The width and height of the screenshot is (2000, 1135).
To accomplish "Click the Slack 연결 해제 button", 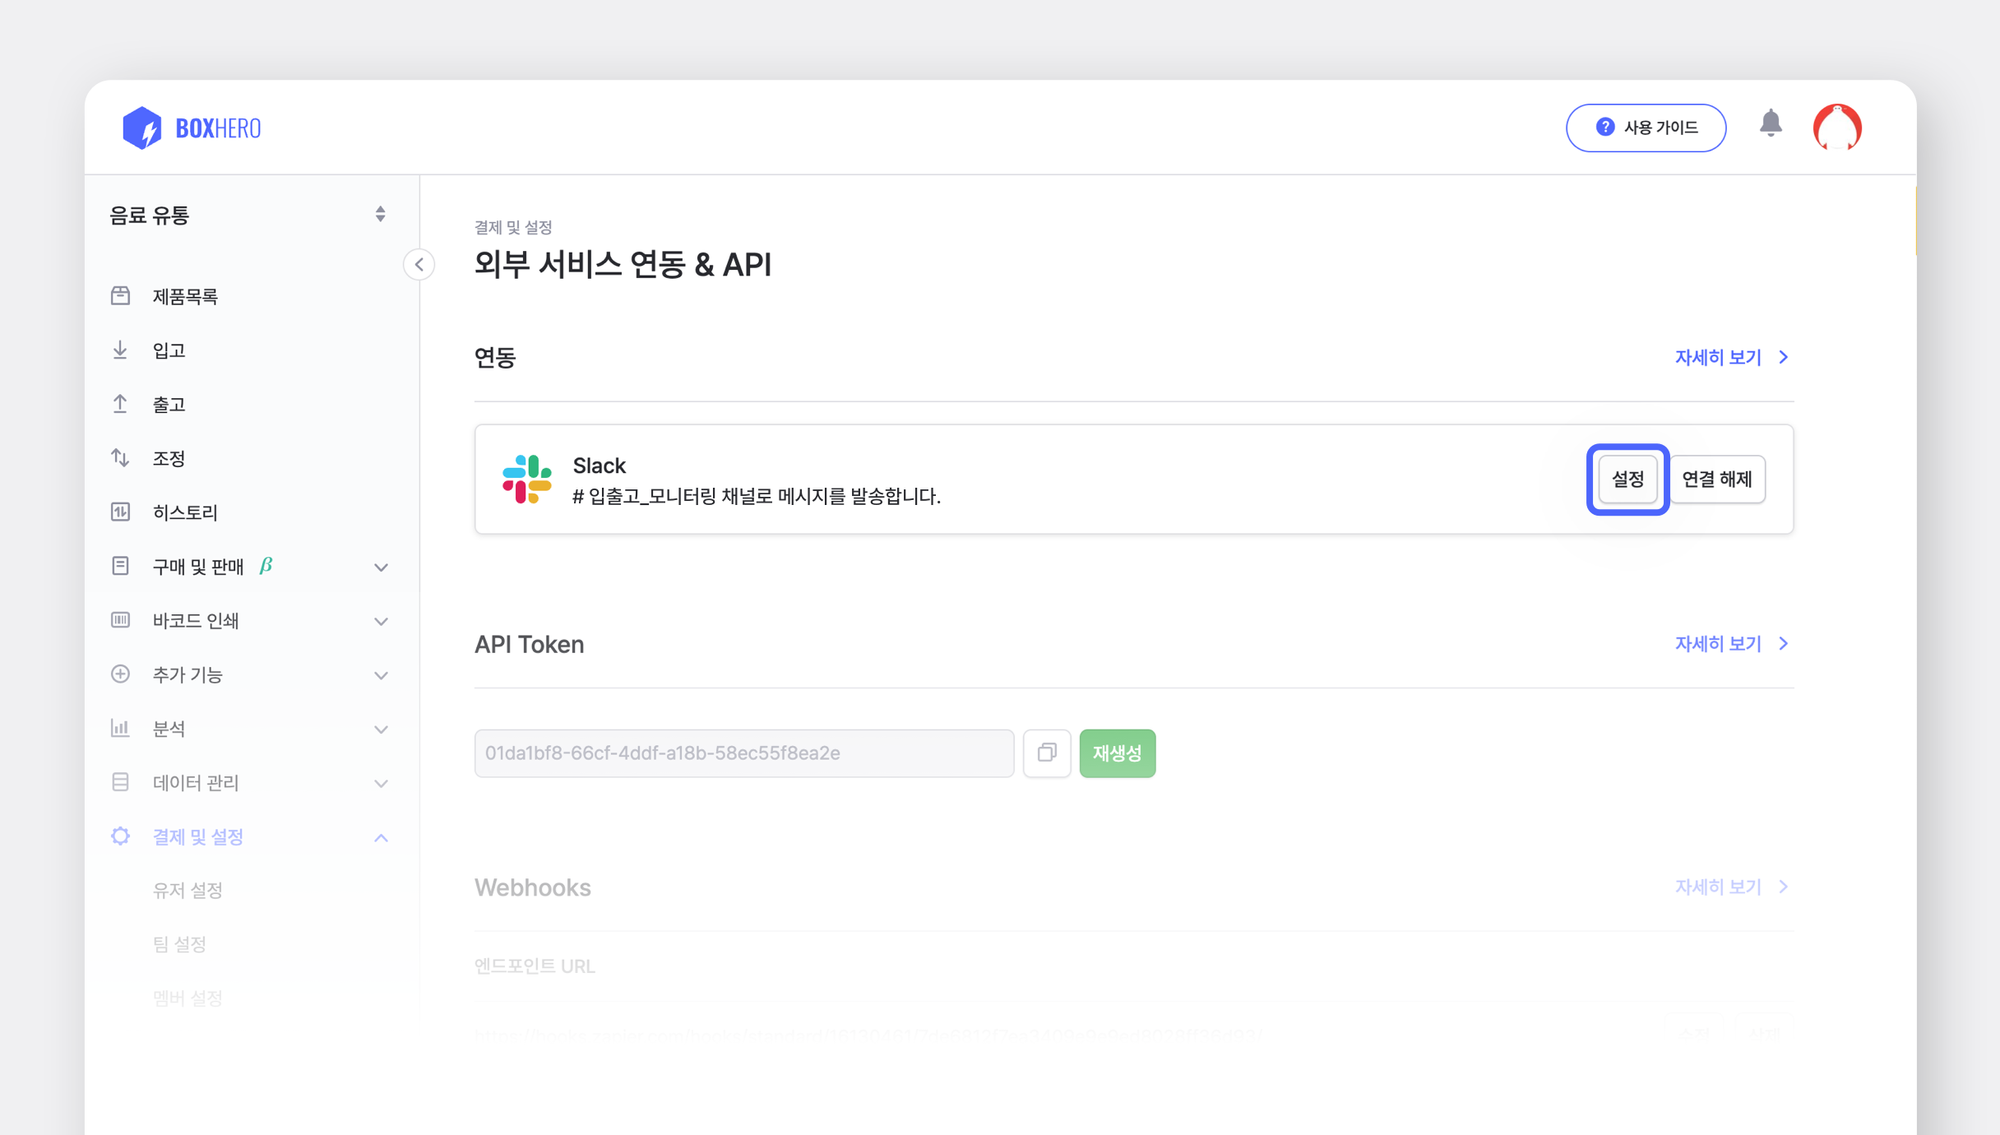I will 1717,479.
